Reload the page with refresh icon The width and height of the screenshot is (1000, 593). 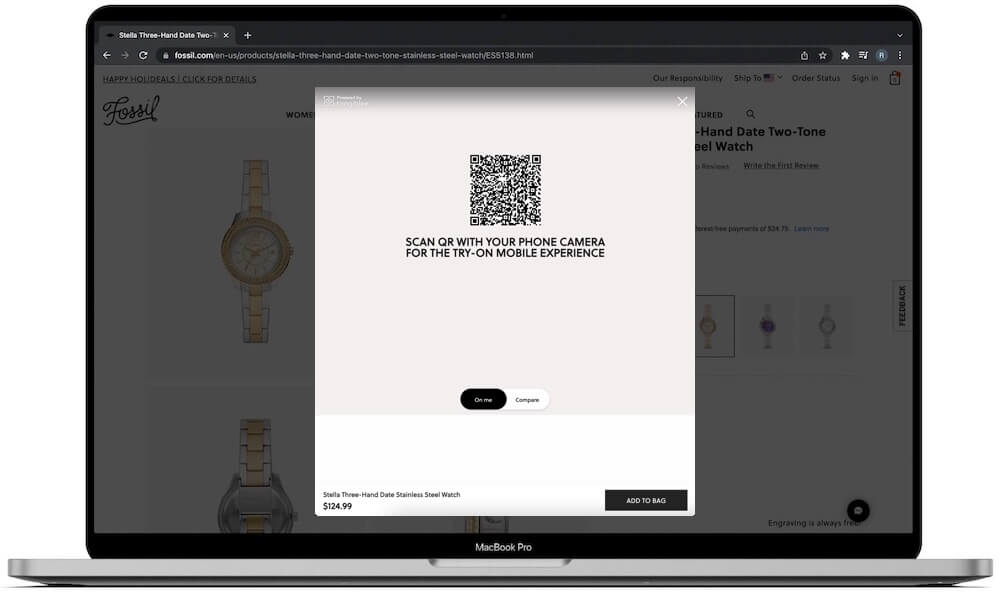pos(143,55)
